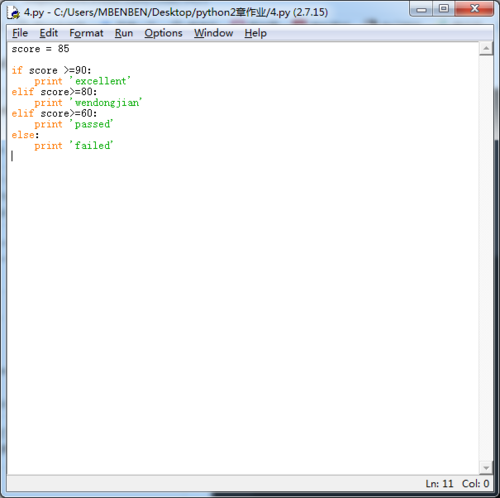Click the 'elif score>=80:' line
The width and height of the screenshot is (500, 498).
coord(54,92)
